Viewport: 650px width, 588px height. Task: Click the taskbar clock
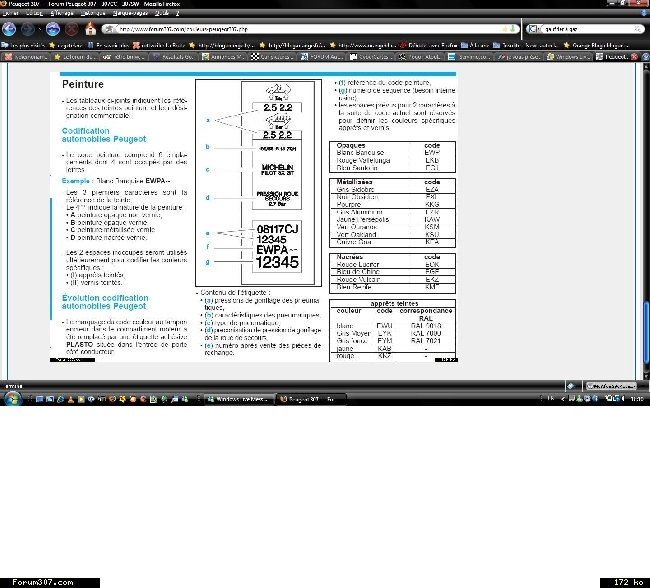636,399
